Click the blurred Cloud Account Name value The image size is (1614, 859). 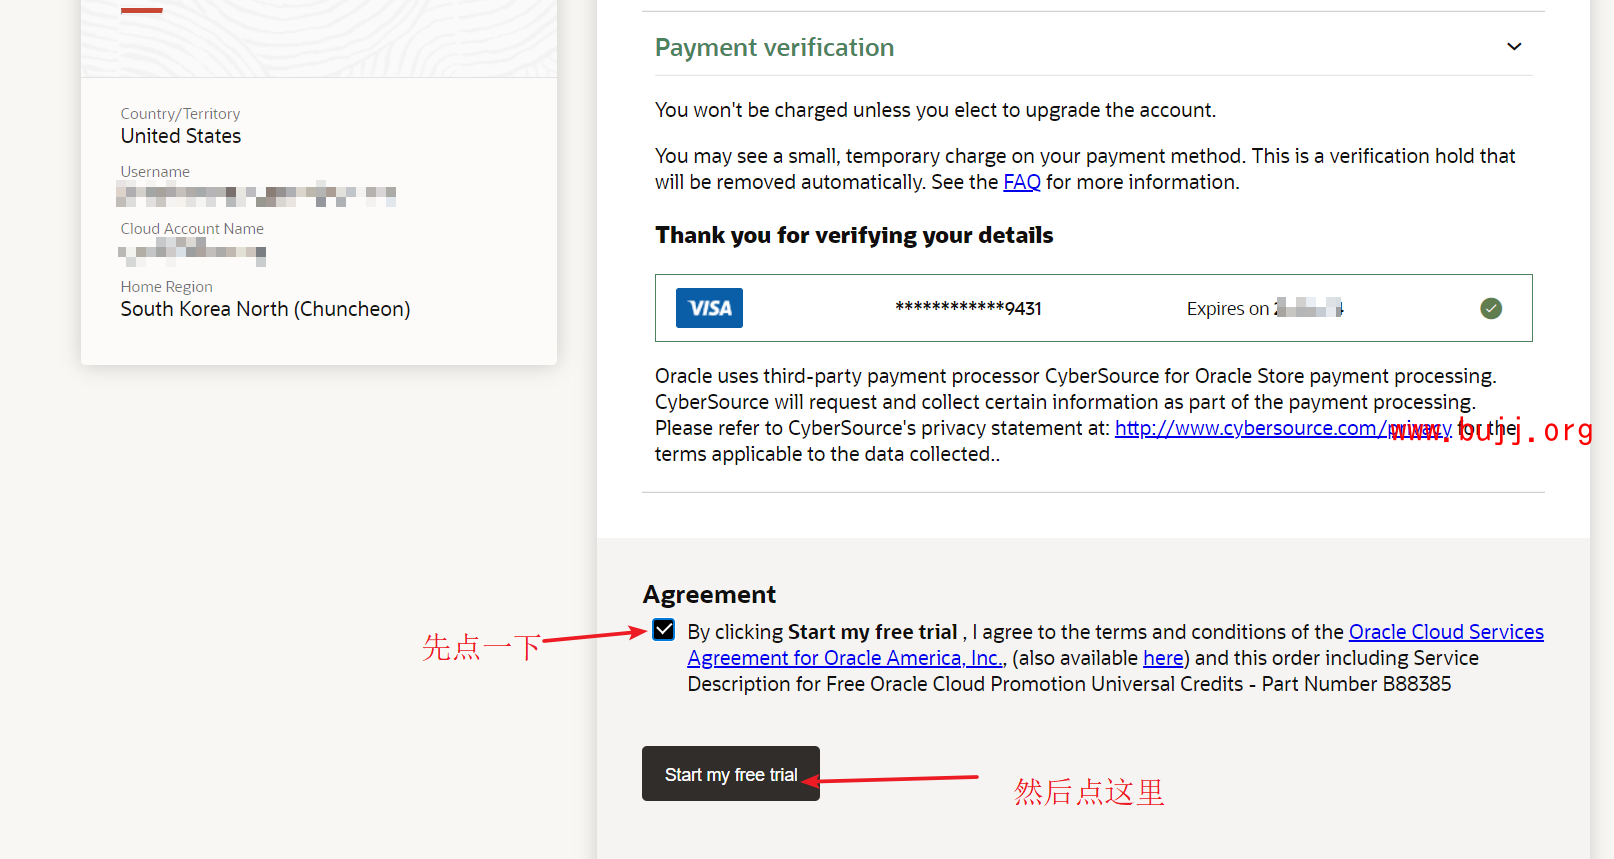(x=192, y=251)
